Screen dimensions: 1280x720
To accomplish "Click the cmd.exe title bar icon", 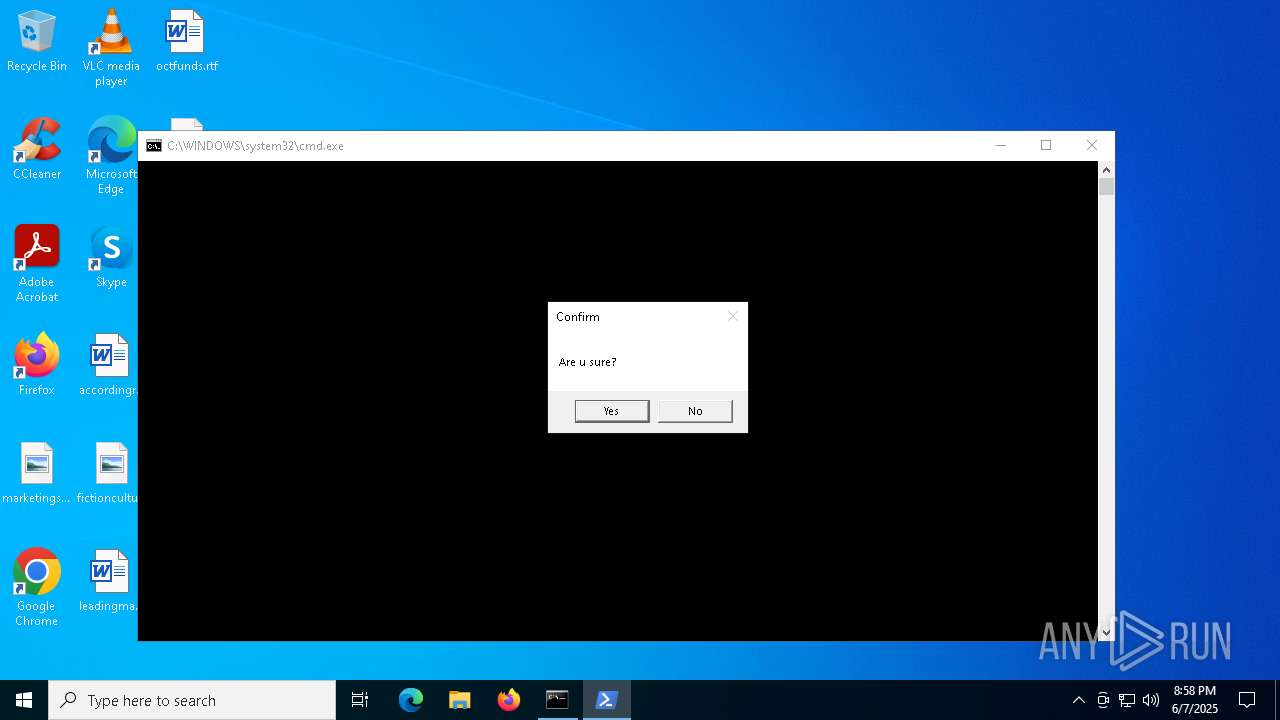I will tap(153, 146).
